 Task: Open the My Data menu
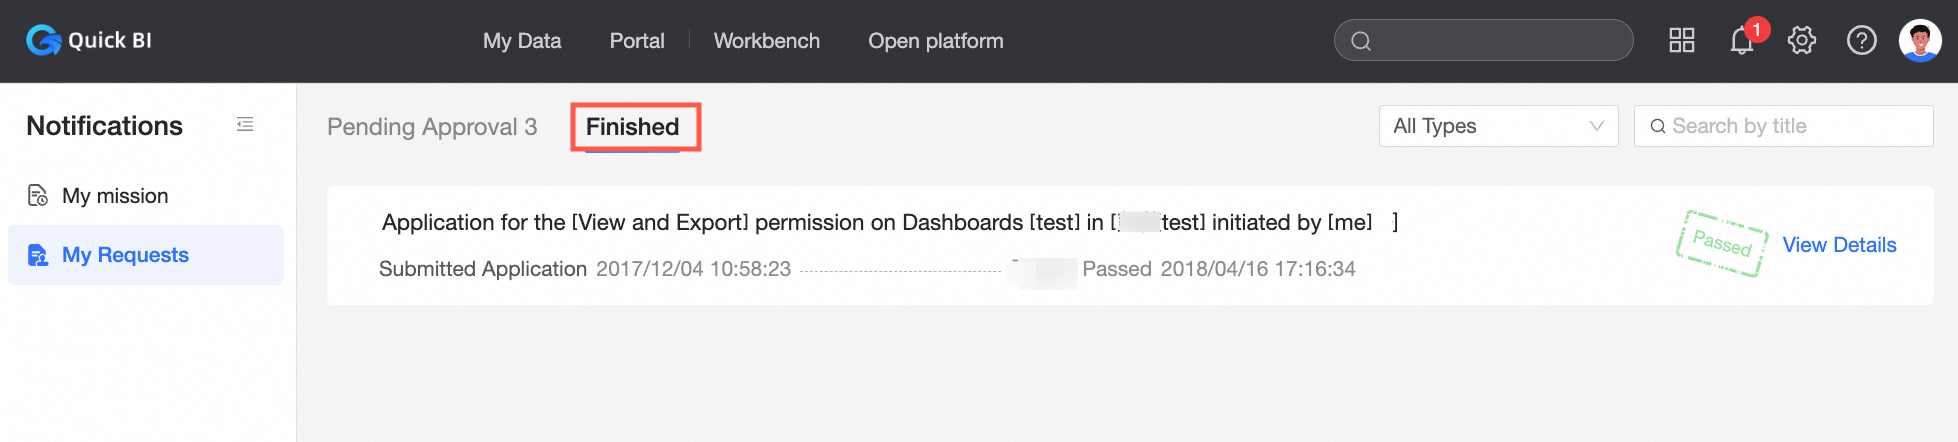pos(522,41)
